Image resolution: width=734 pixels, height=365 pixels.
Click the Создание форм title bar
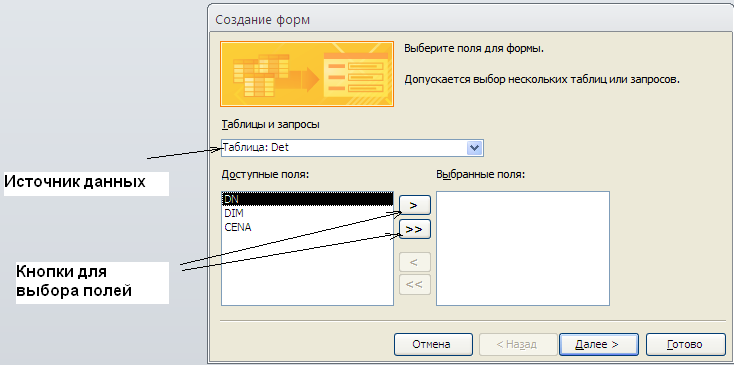point(471,20)
